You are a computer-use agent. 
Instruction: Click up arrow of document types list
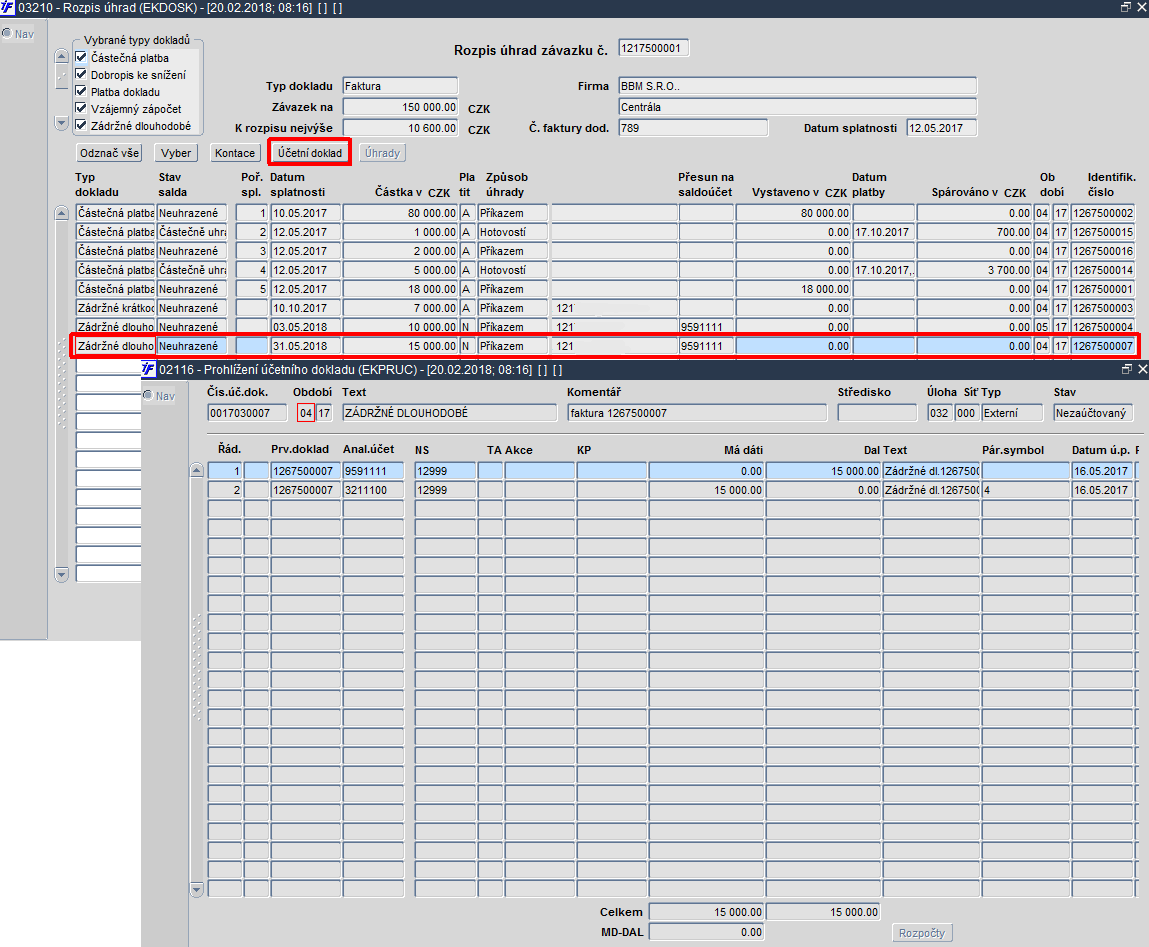click(x=62, y=56)
